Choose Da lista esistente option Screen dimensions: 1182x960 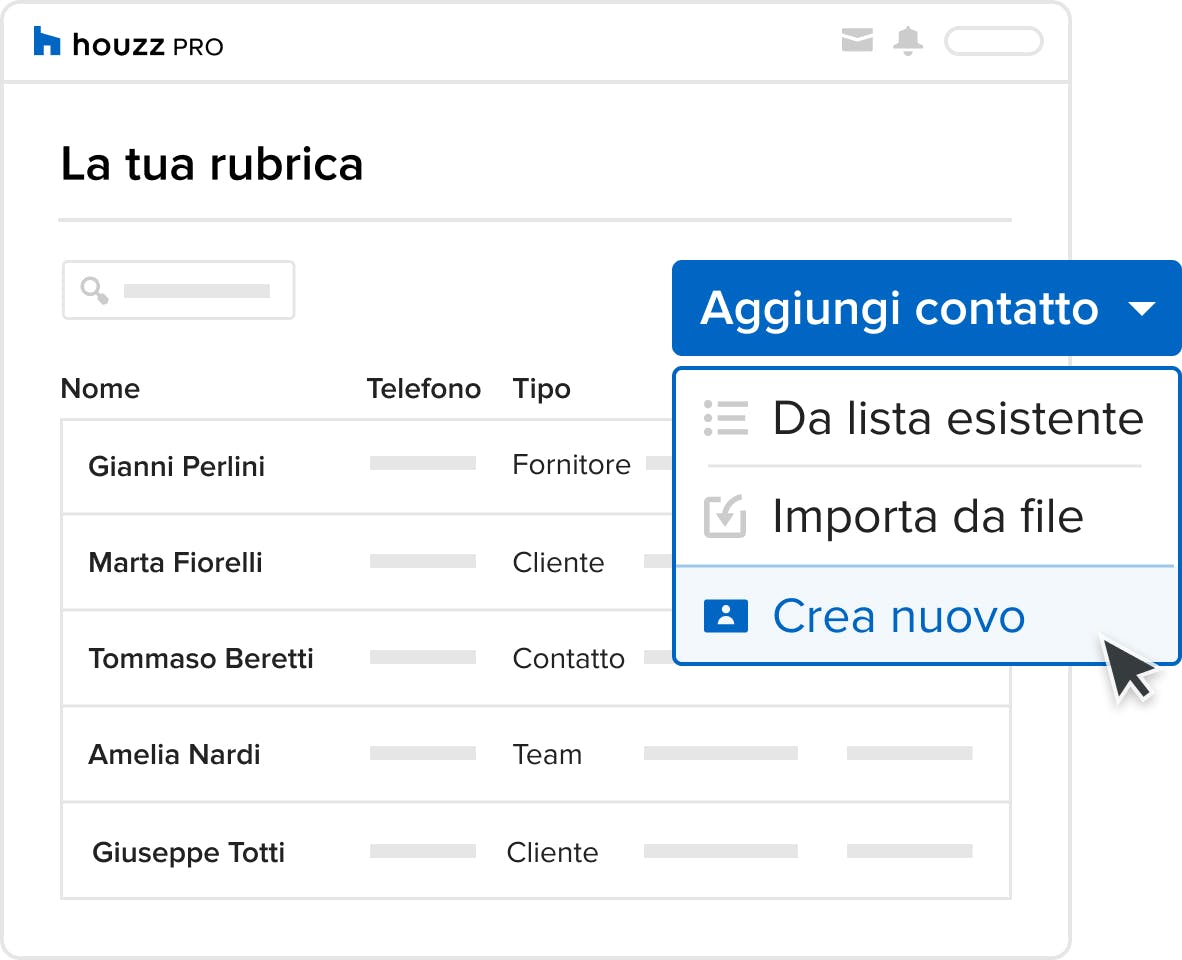[926, 418]
